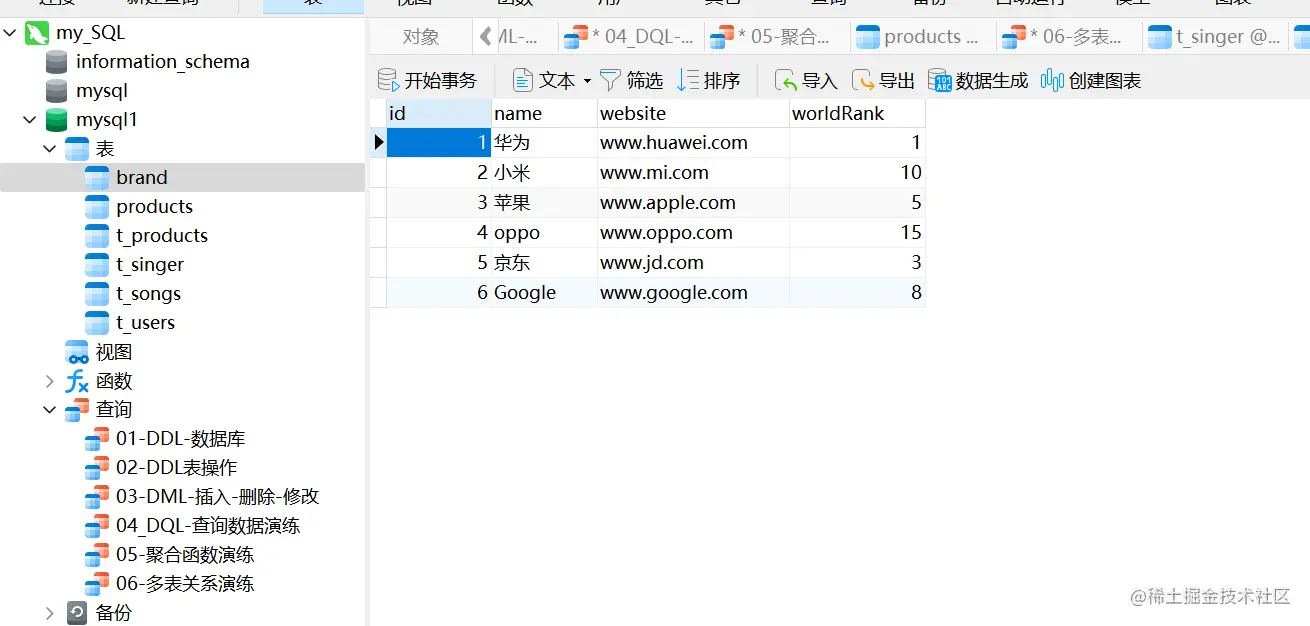Collapse the my_SQL connection node
The width and height of the screenshot is (1310, 626).
click(10, 33)
